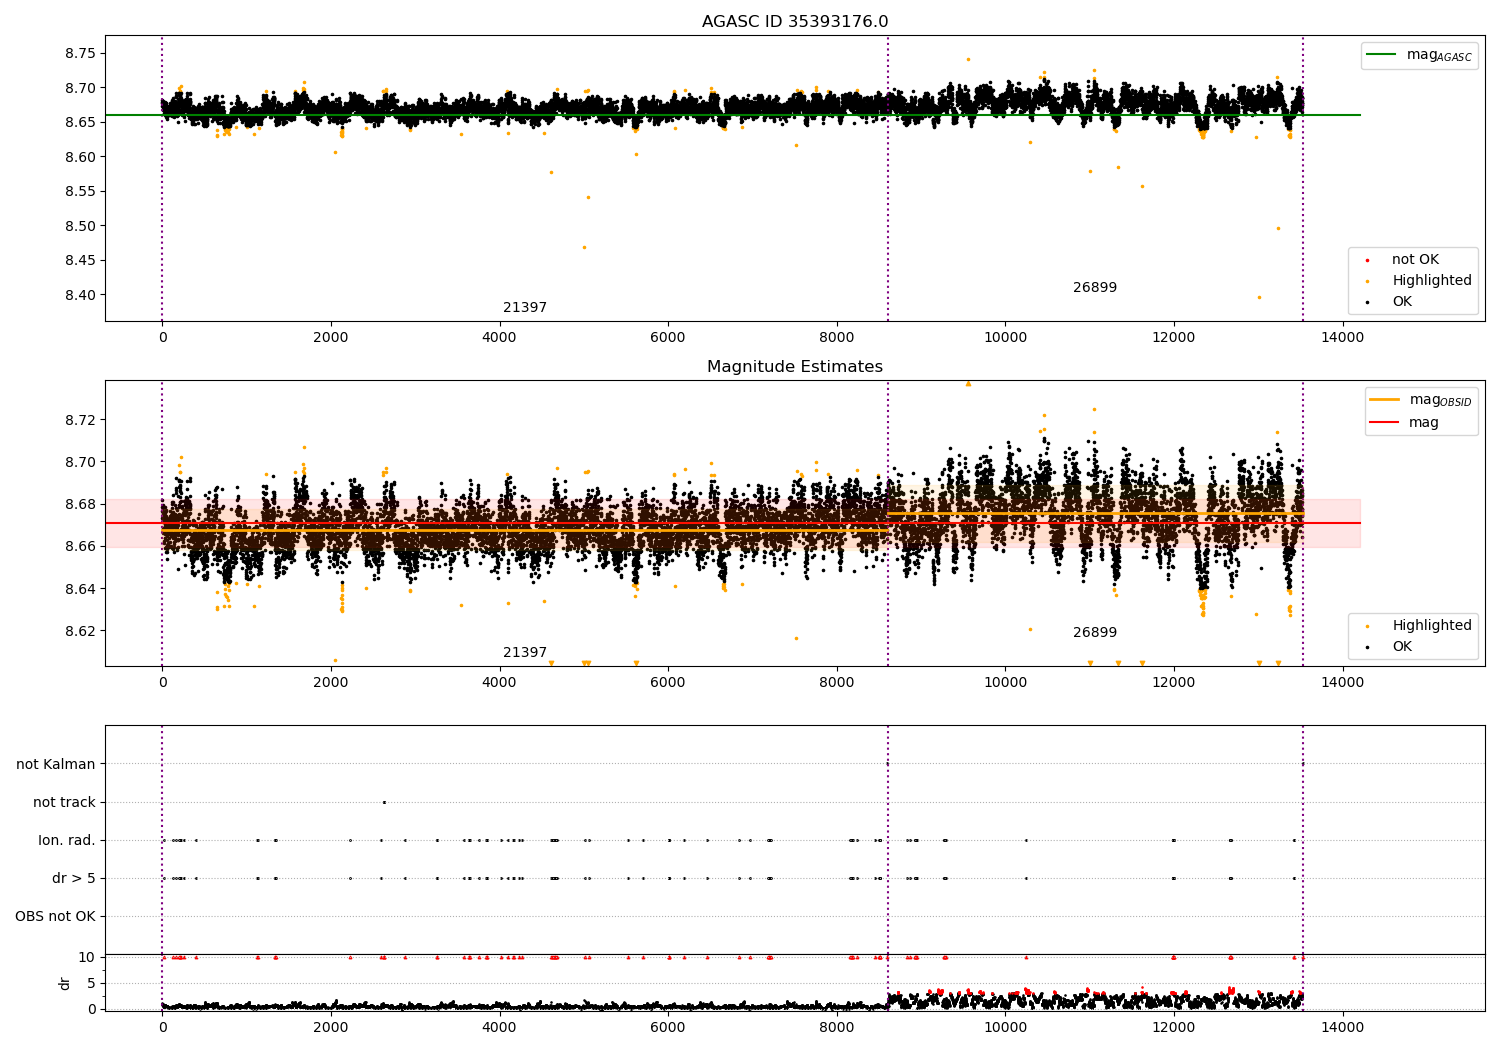The image size is (1500, 1050).
Task: Click the 'dr > 5' axis label
Action: pos(74,879)
